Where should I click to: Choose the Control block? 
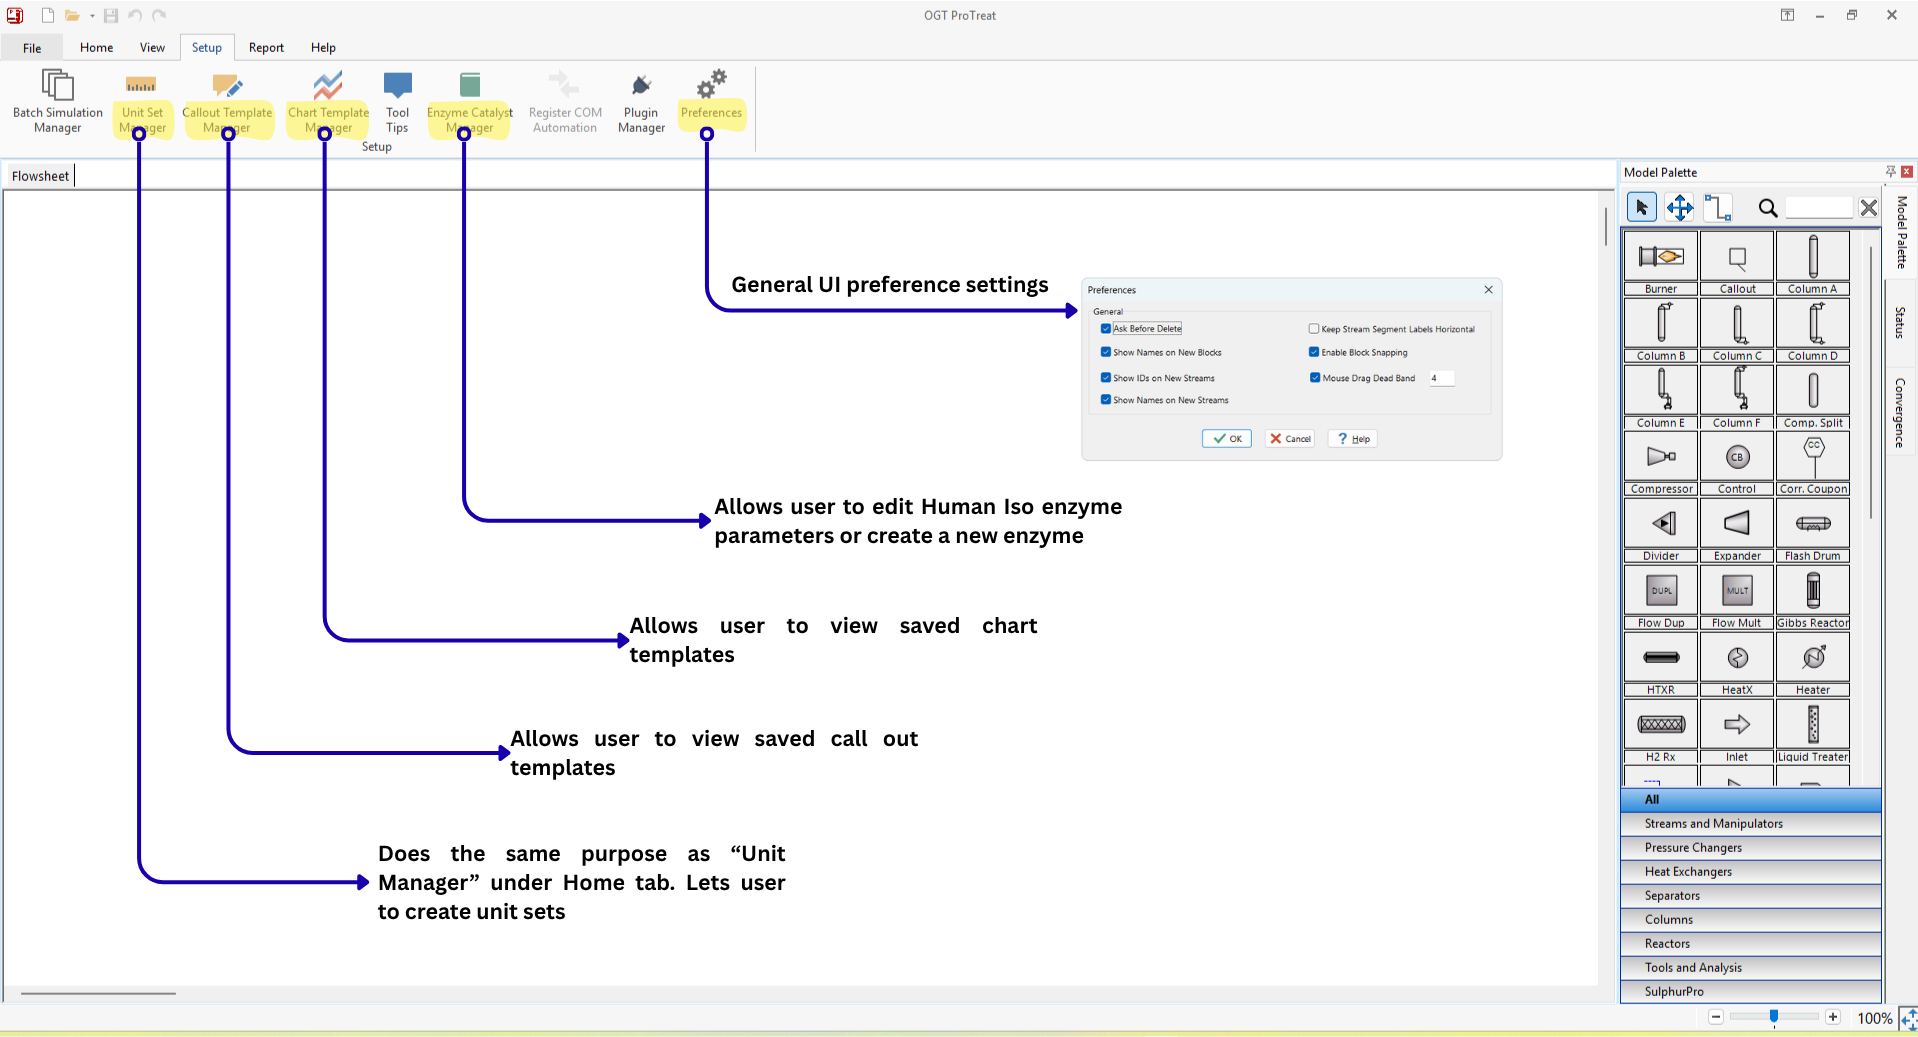coord(1737,463)
